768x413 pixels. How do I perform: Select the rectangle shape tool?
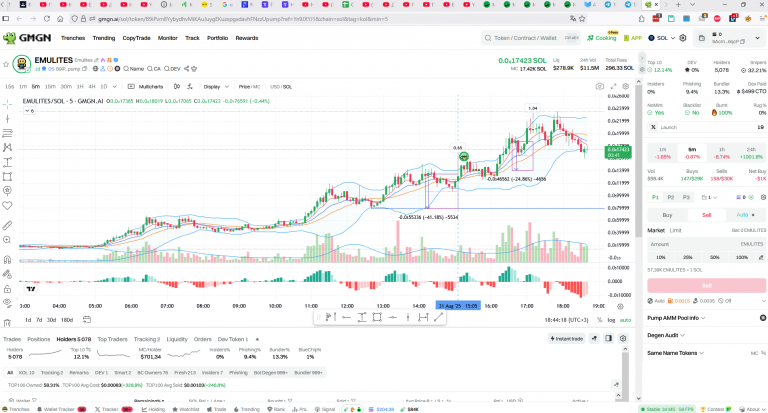coord(7,176)
